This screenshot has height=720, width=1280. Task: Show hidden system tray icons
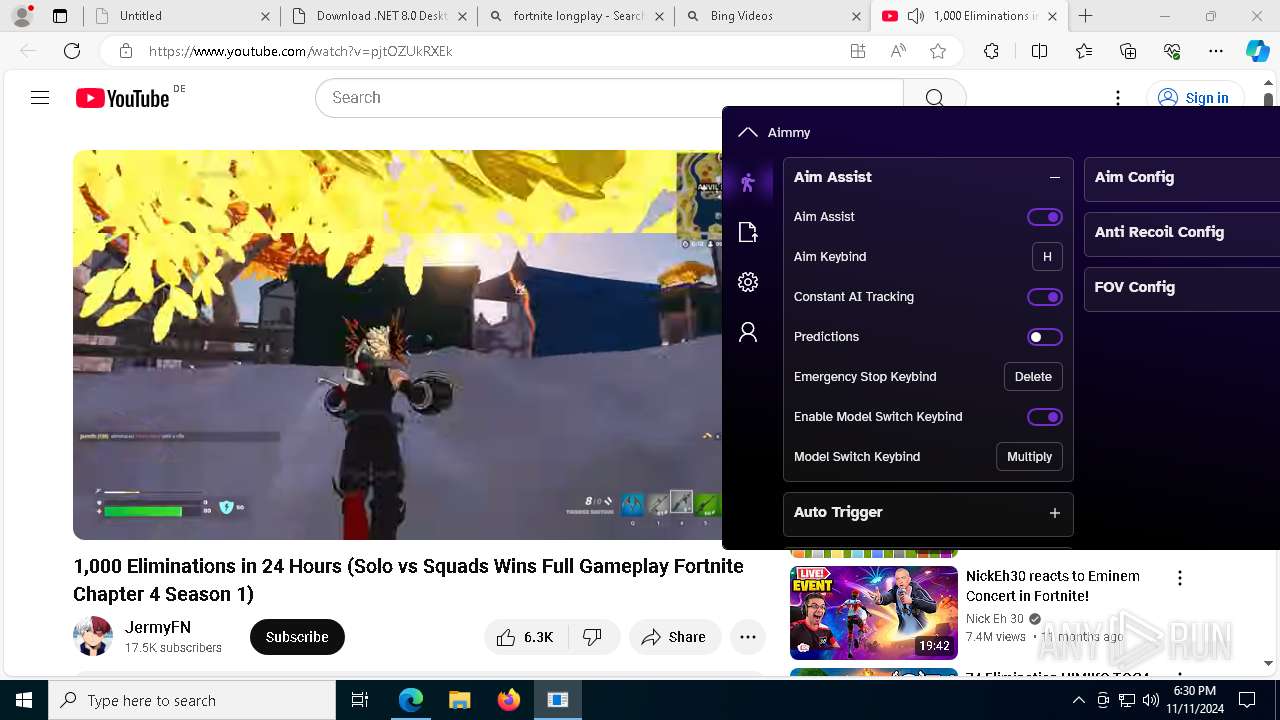point(1078,700)
